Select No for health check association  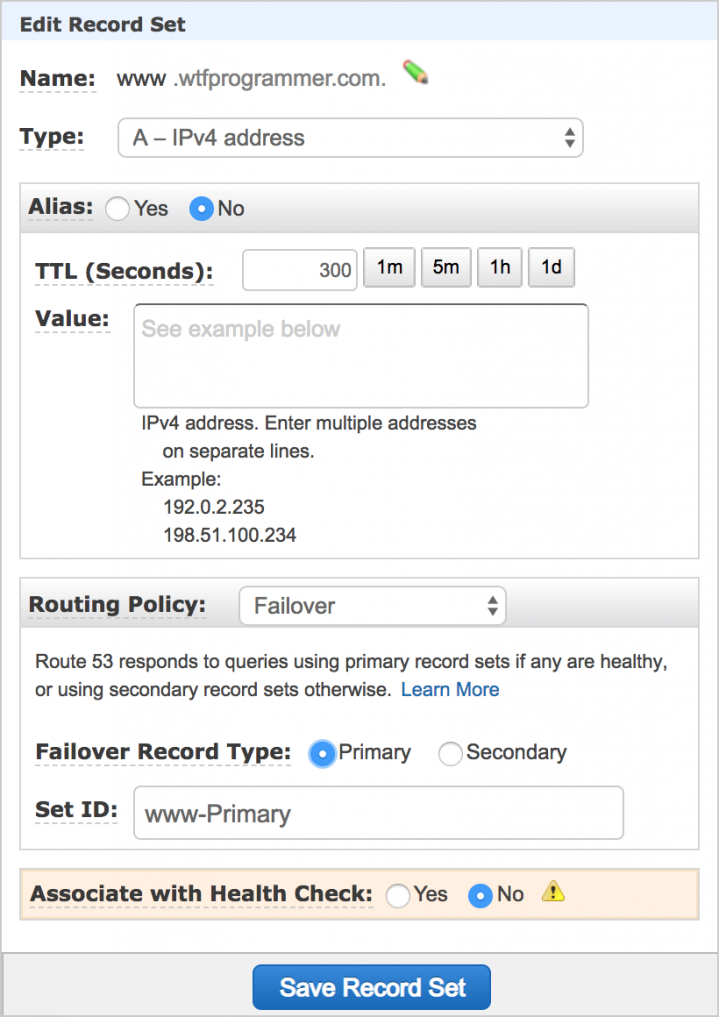pyautogui.click(x=481, y=895)
